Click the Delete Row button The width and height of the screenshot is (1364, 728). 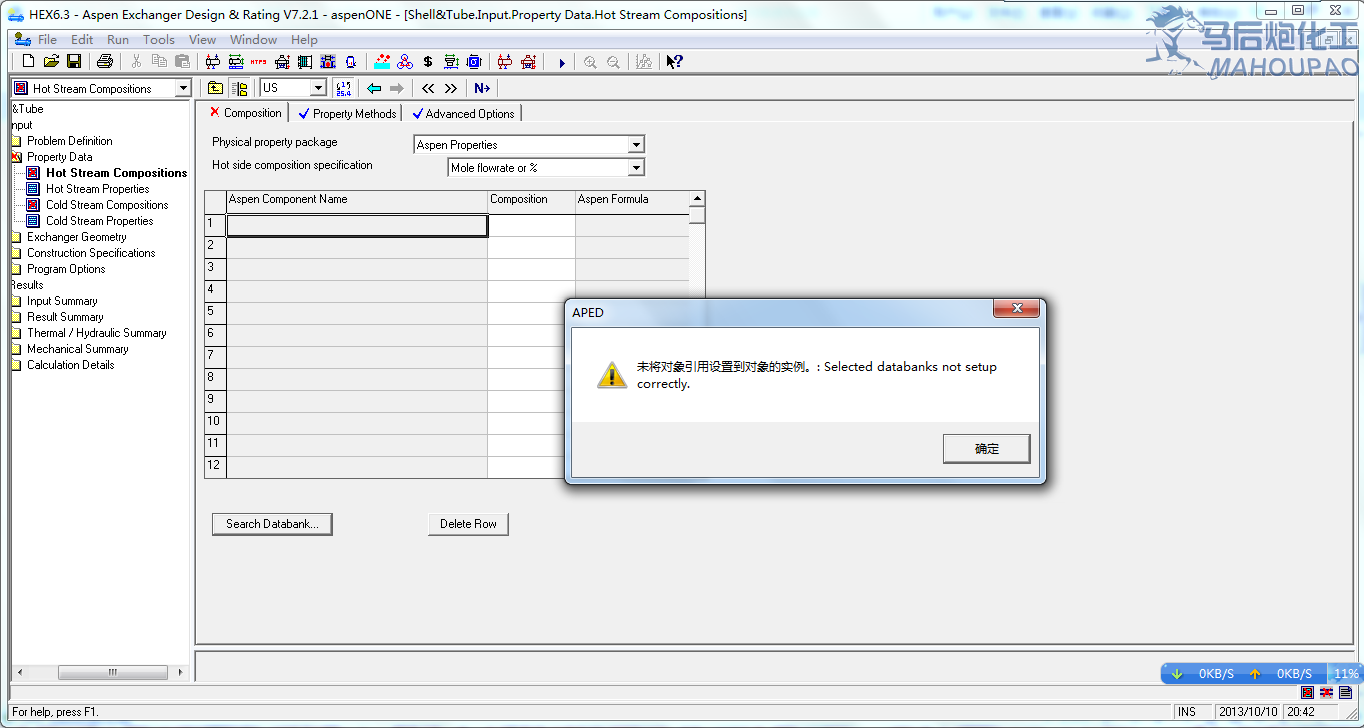[468, 524]
